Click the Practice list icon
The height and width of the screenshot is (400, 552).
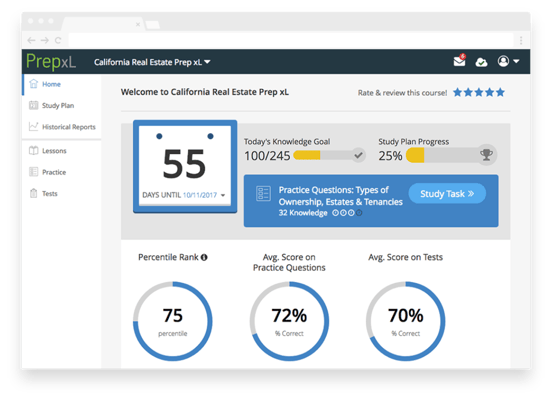[x=33, y=172]
